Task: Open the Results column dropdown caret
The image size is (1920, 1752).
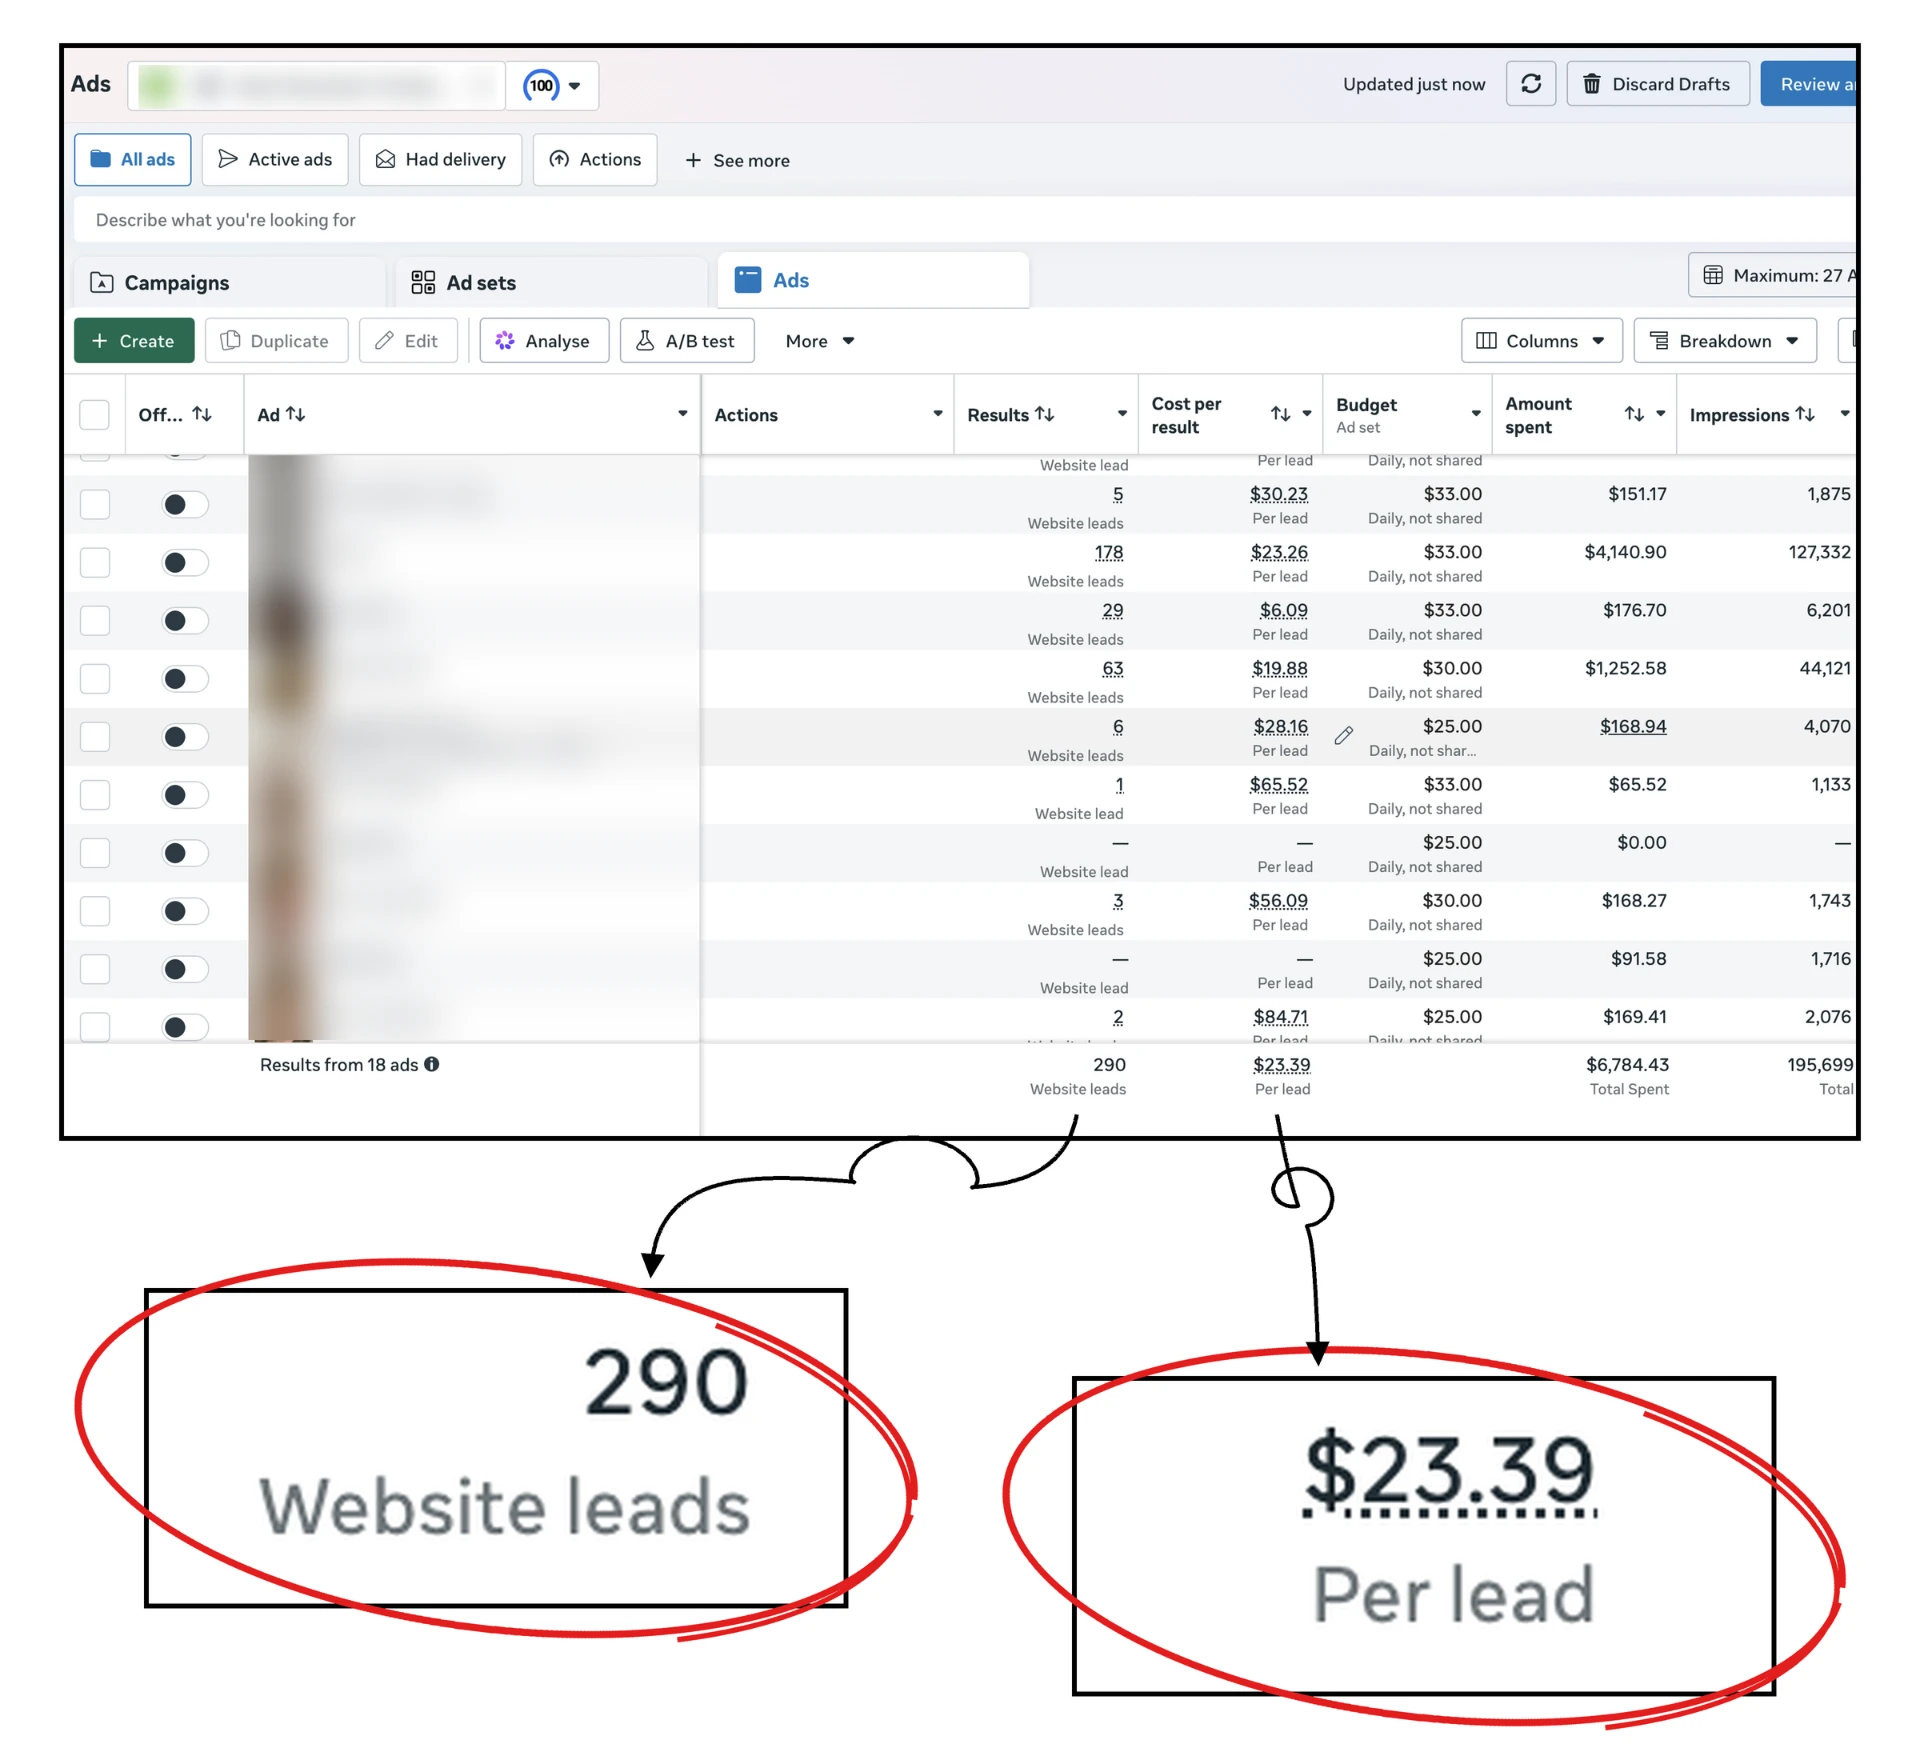Action: [x=1122, y=414]
